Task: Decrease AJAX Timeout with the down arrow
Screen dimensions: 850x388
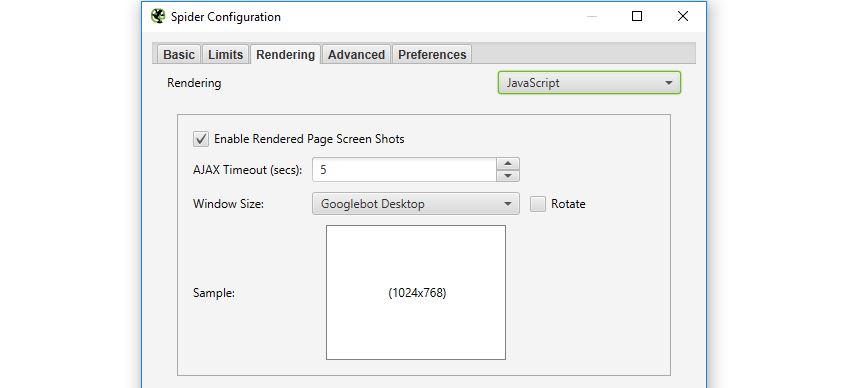Action: (x=508, y=176)
